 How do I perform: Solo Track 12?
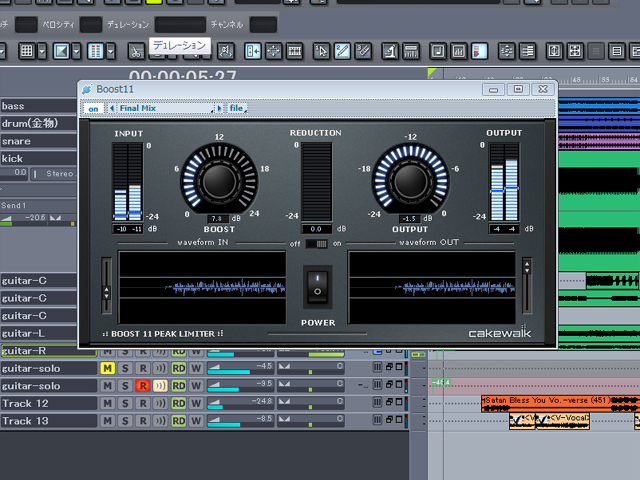tap(125, 403)
